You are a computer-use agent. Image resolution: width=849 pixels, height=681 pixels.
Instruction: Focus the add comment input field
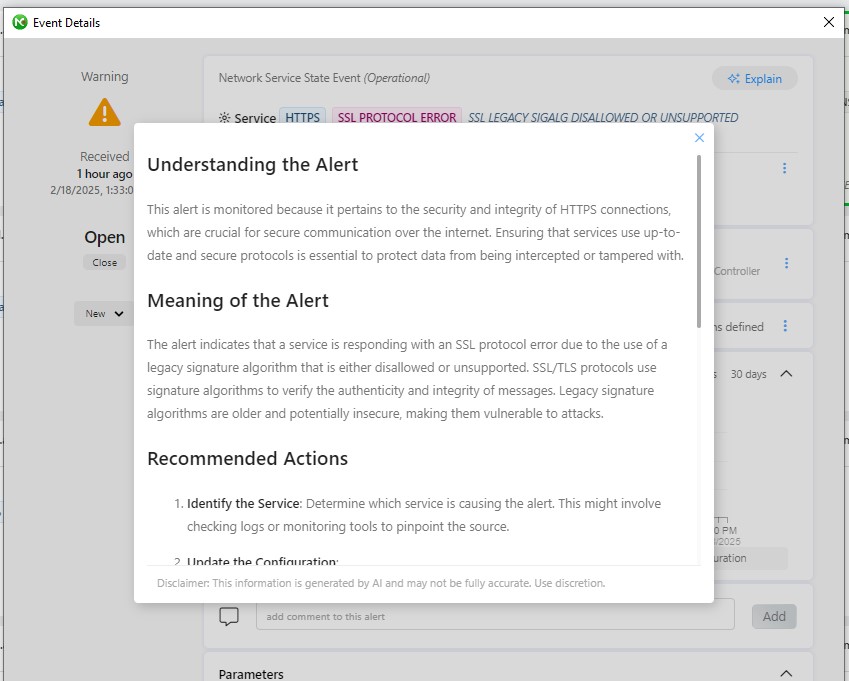[495, 616]
